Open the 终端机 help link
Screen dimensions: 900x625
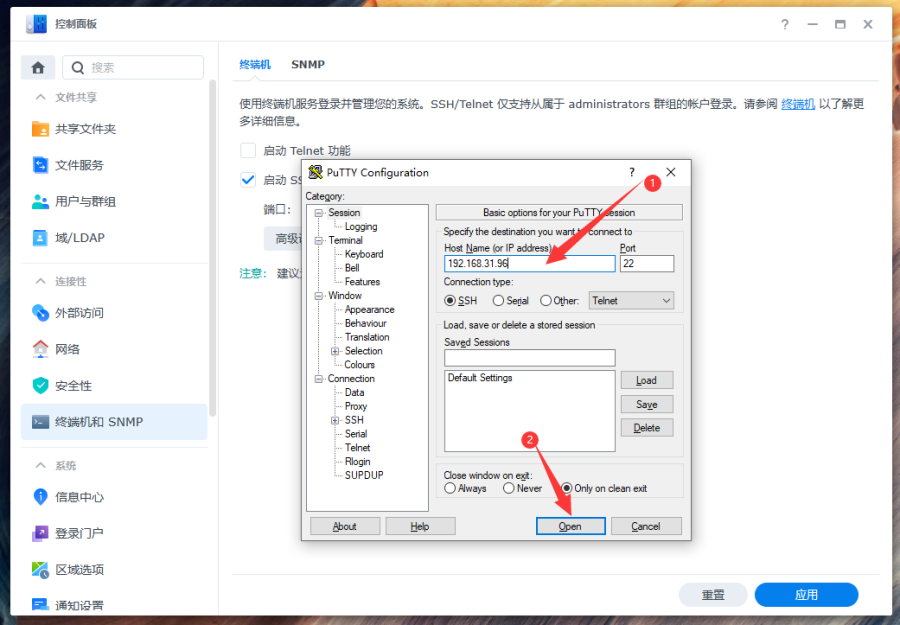[x=798, y=104]
